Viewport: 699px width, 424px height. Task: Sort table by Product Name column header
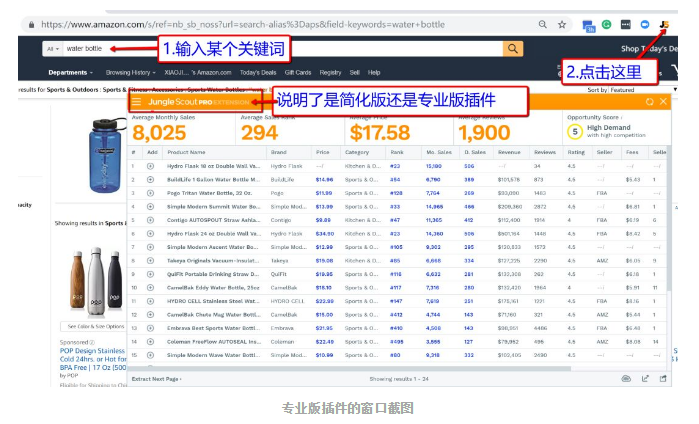[x=186, y=152]
